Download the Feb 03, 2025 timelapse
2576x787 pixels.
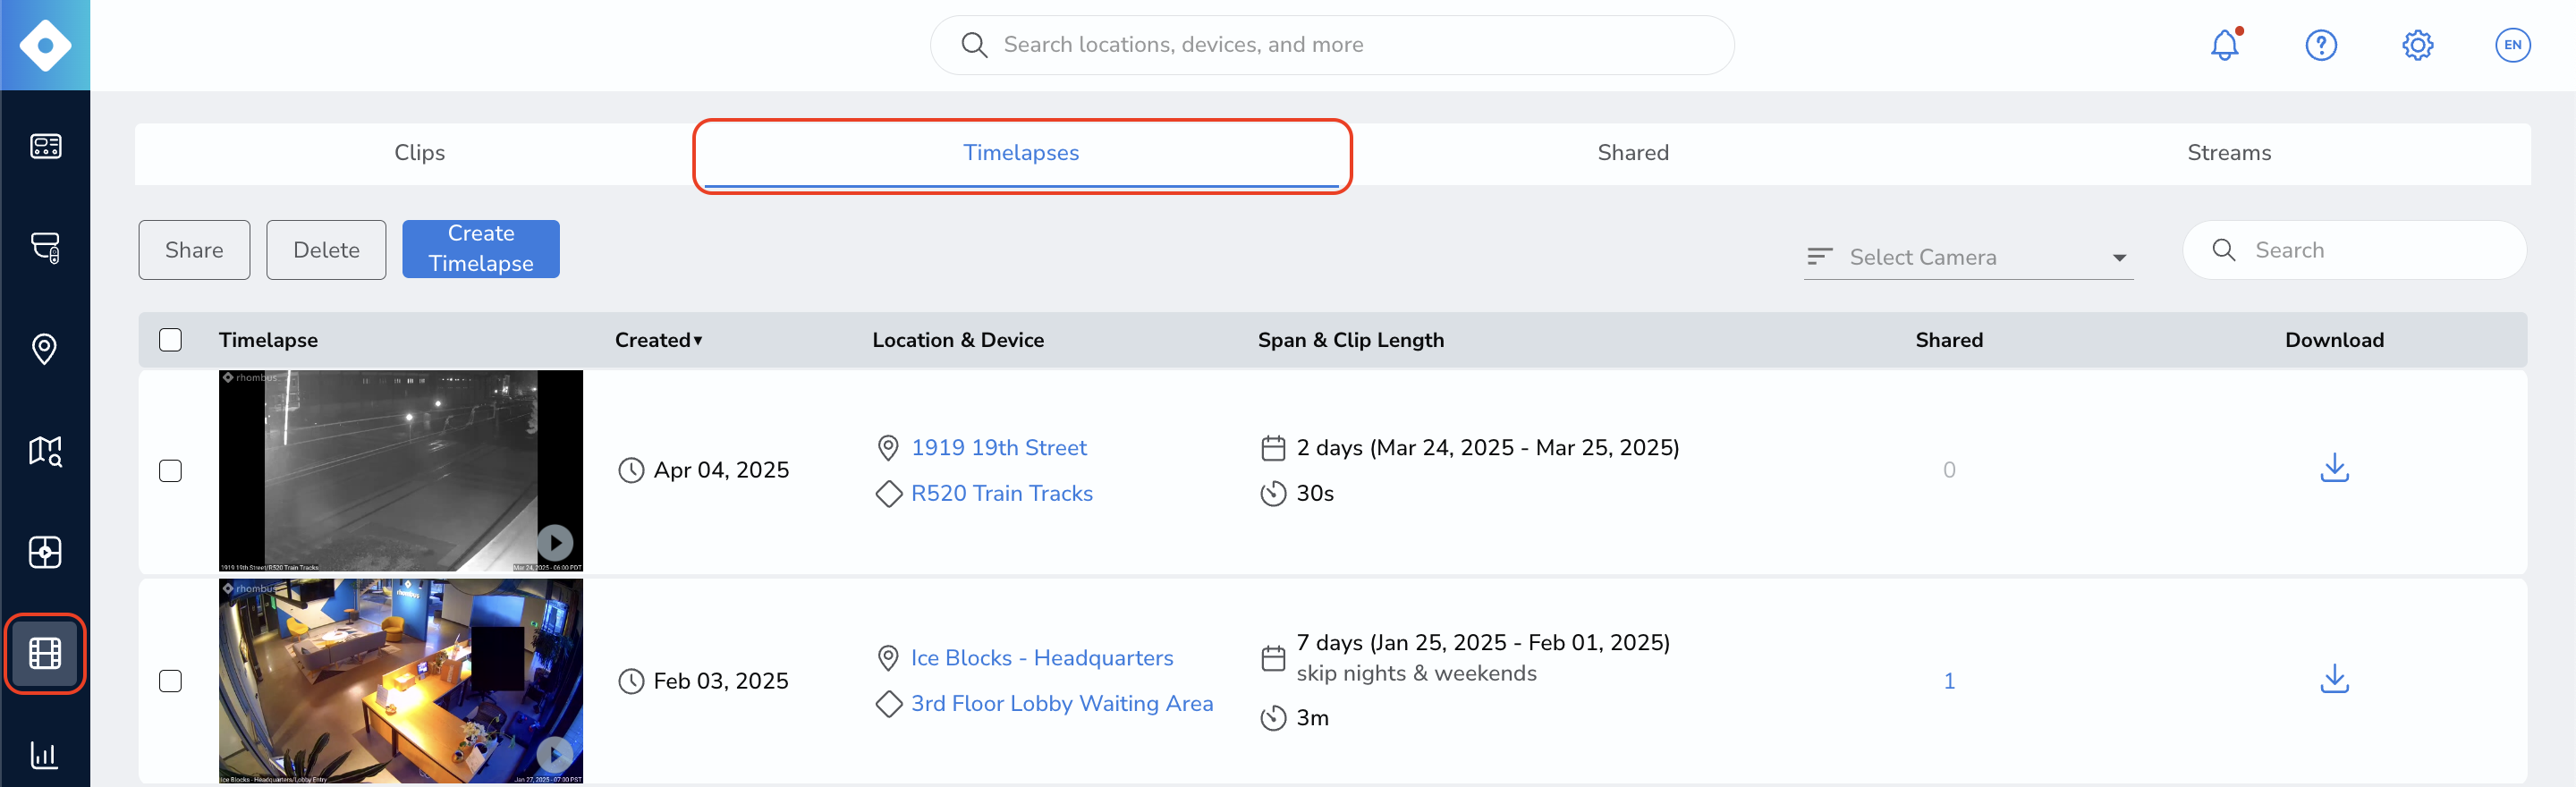2334,679
